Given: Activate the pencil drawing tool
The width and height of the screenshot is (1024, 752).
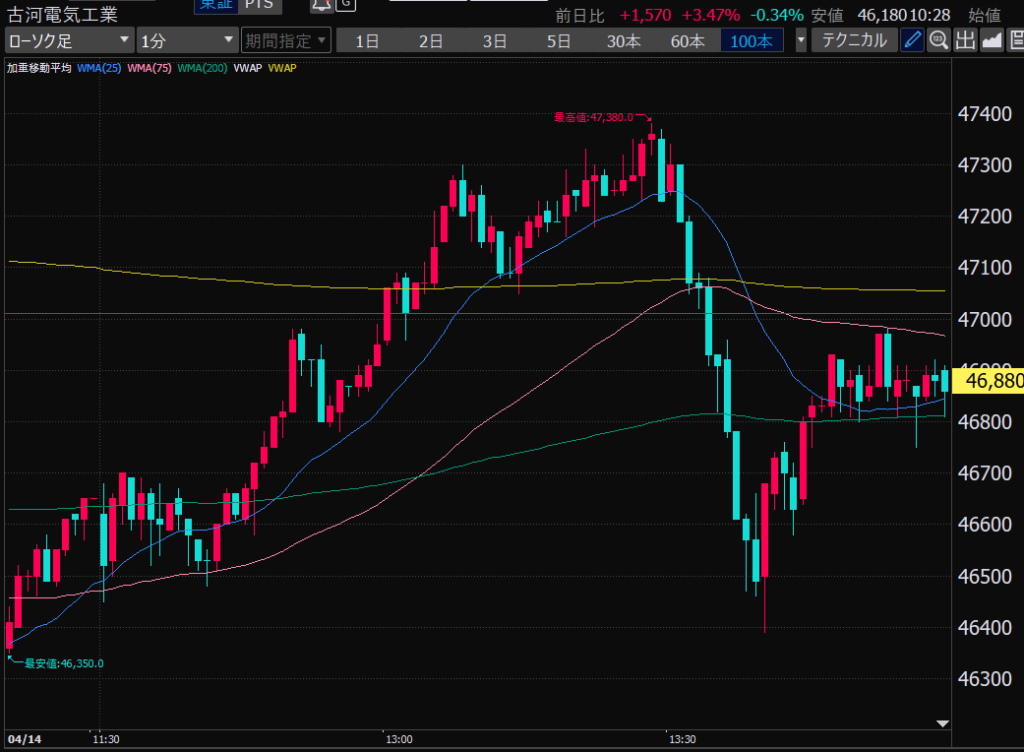Looking at the screenshot, I should [912, 40].
